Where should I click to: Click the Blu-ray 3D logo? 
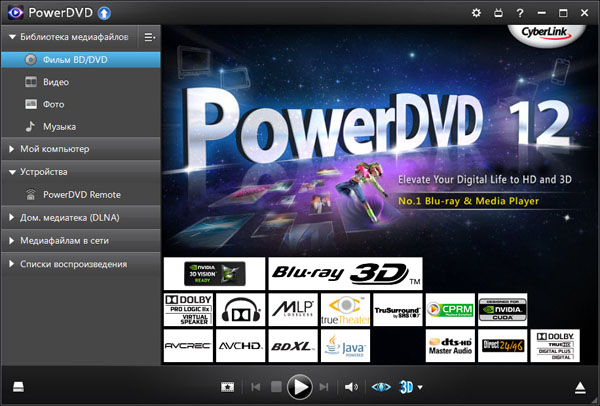point(346,274)
